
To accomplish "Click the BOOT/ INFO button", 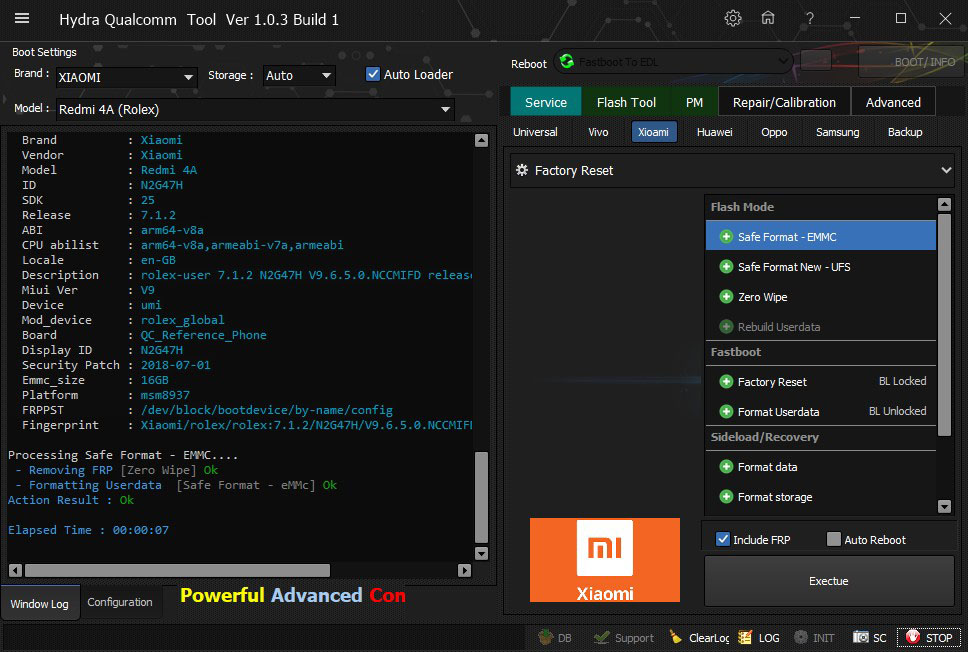I will (x=912, y=62).
